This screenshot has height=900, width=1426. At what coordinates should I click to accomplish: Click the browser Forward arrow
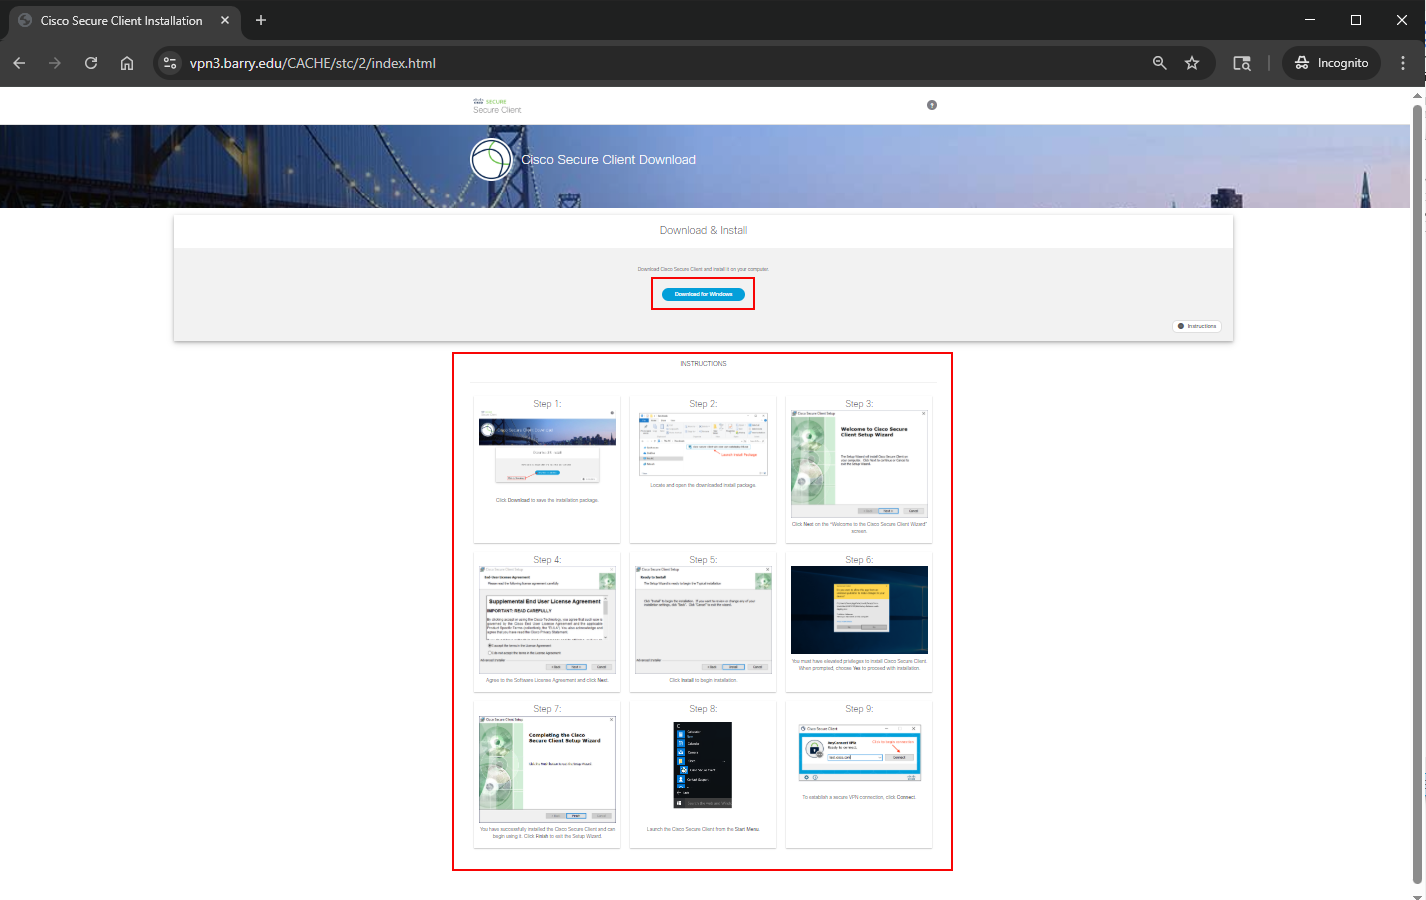[x=55, y=63]
